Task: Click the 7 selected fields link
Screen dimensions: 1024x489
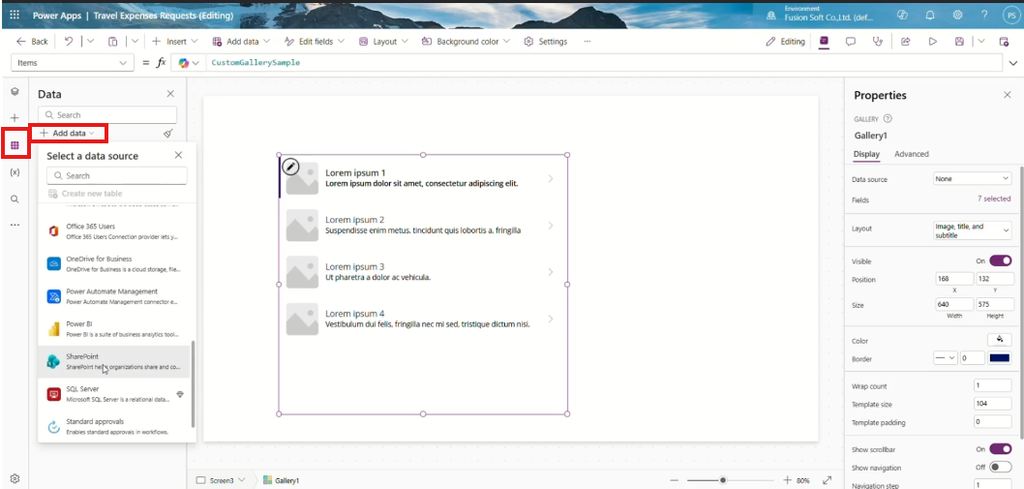Action: click(994, 199)
